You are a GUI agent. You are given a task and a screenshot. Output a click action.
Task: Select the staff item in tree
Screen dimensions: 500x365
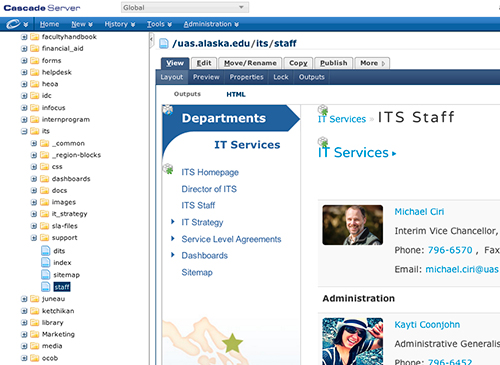(62, 287)
